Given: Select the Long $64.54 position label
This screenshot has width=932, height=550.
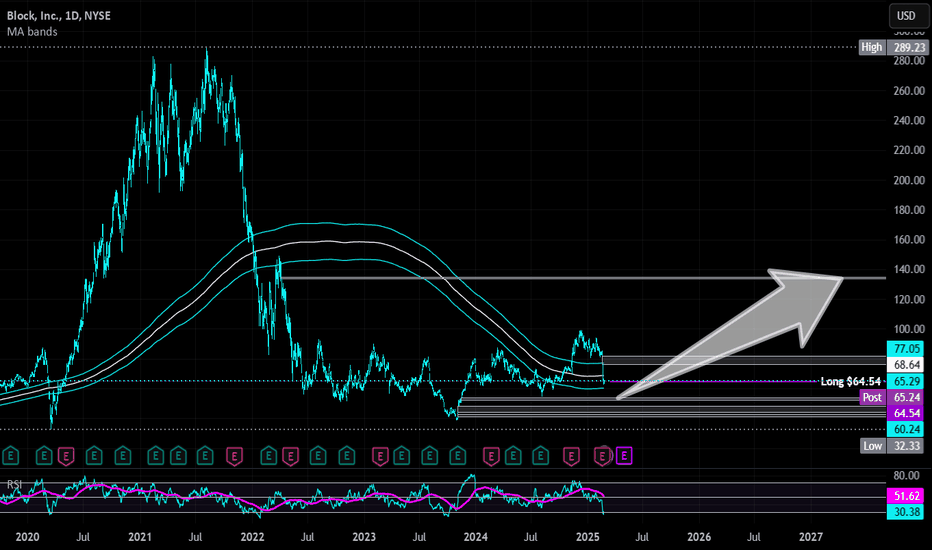Looking at the screenshot, I should click(x=851, y=381).
